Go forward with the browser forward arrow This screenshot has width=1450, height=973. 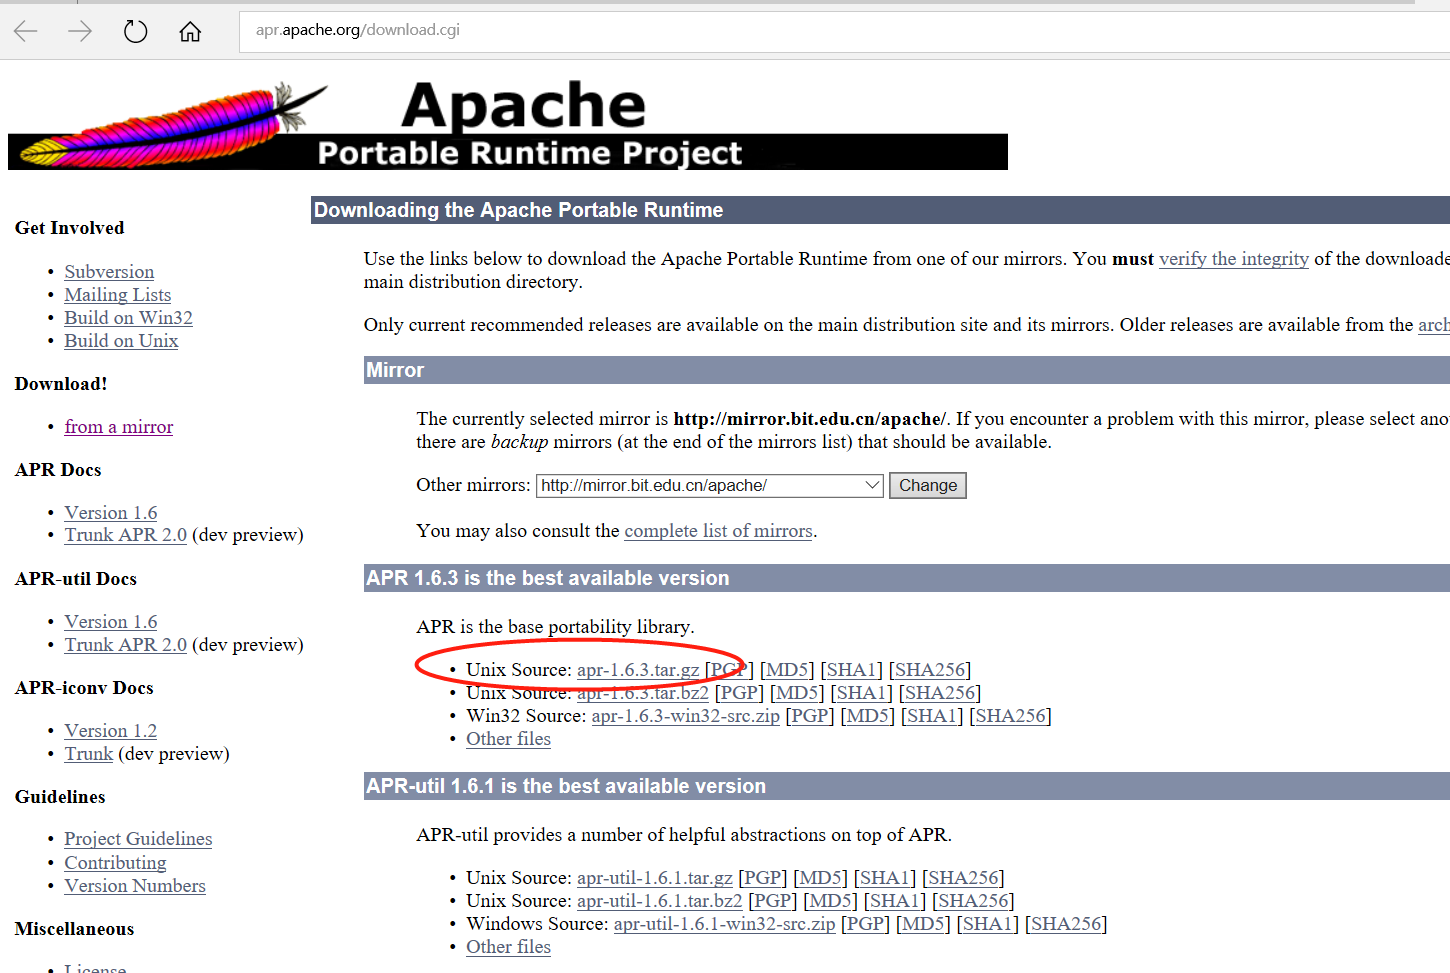[80, 31]
